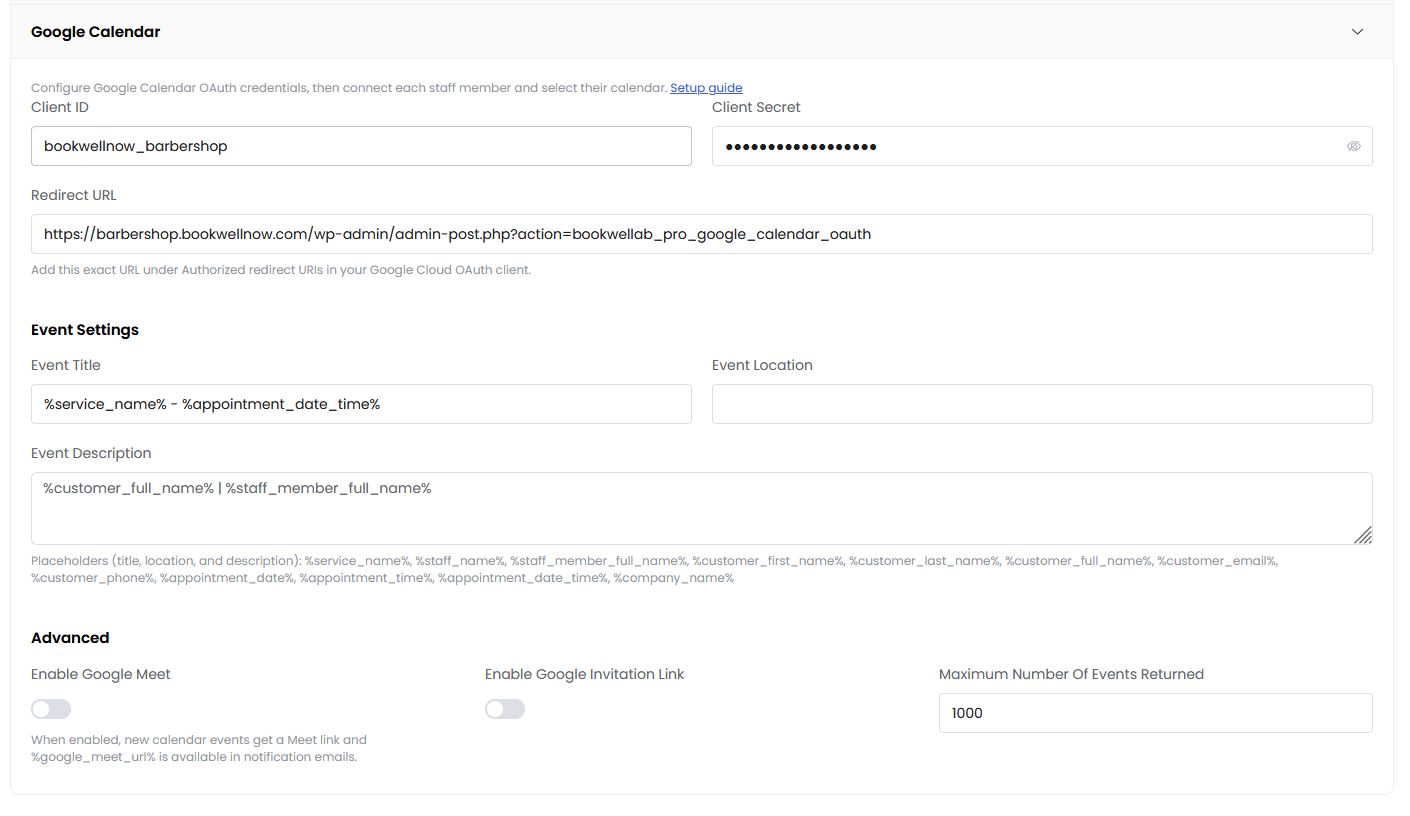Image resolution: width=1410 pixels, height=816 pixels.
Task: Click the Event Description label
Action: tap(91, 453)
